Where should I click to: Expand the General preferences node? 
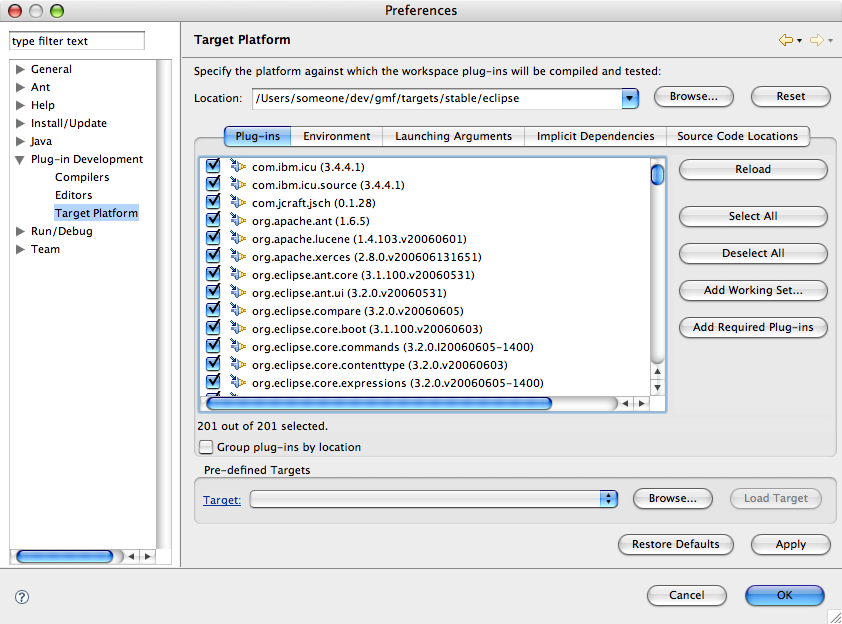[x=20, y=69]
